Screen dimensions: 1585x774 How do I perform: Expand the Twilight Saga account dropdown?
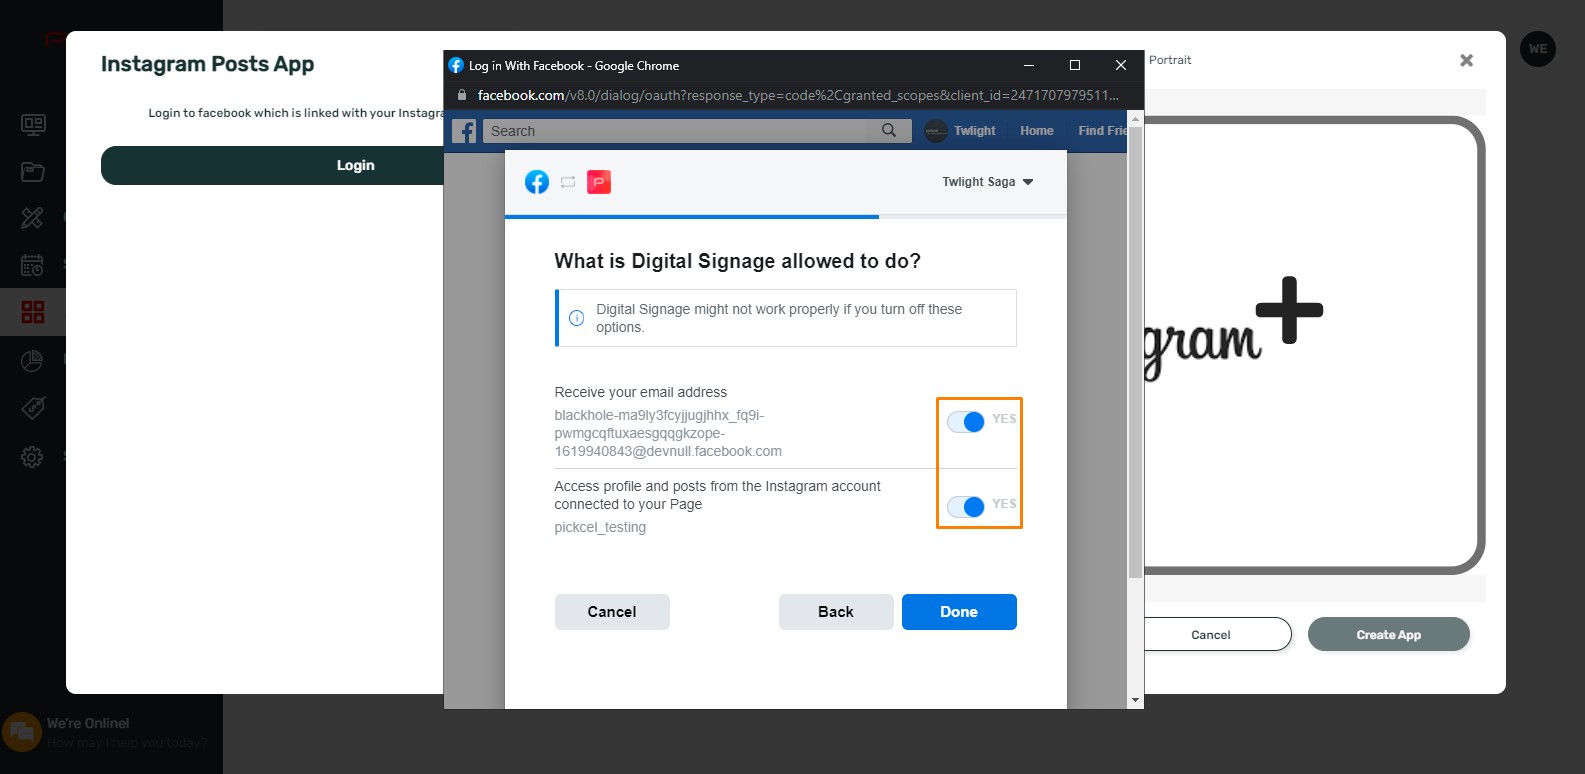click(x=988, y=182)
